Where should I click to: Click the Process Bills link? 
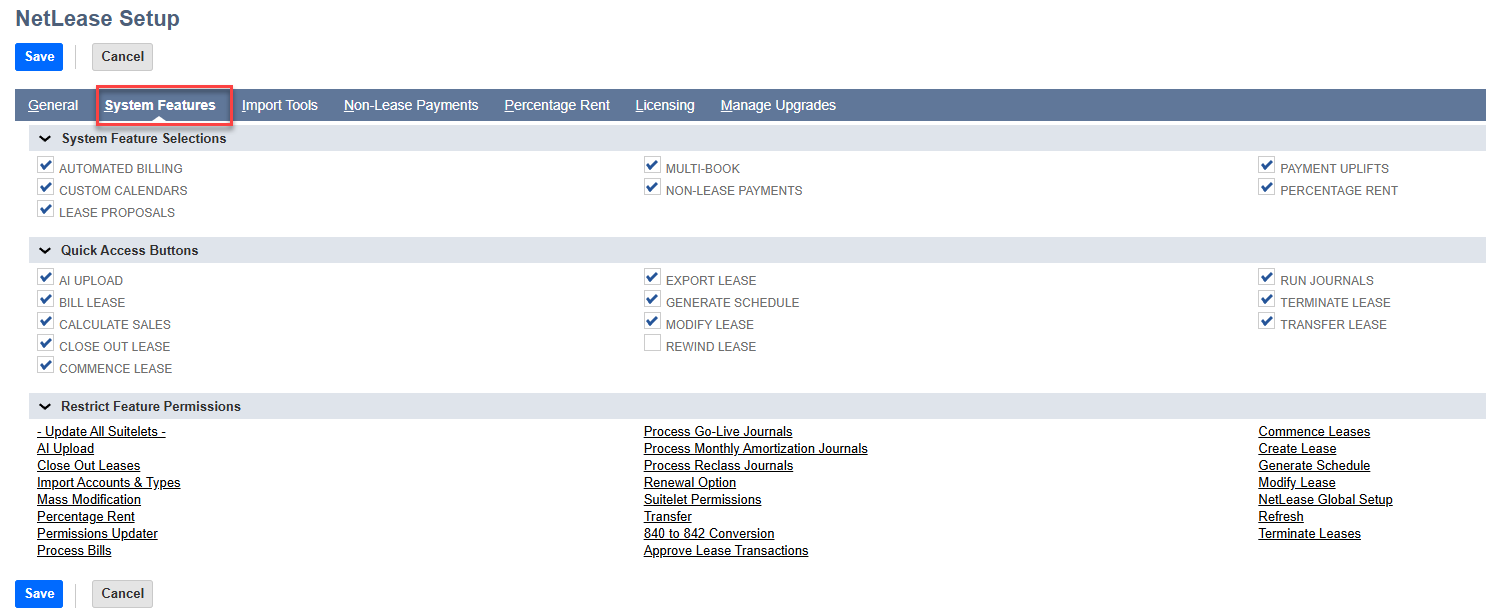pos(74,551)
